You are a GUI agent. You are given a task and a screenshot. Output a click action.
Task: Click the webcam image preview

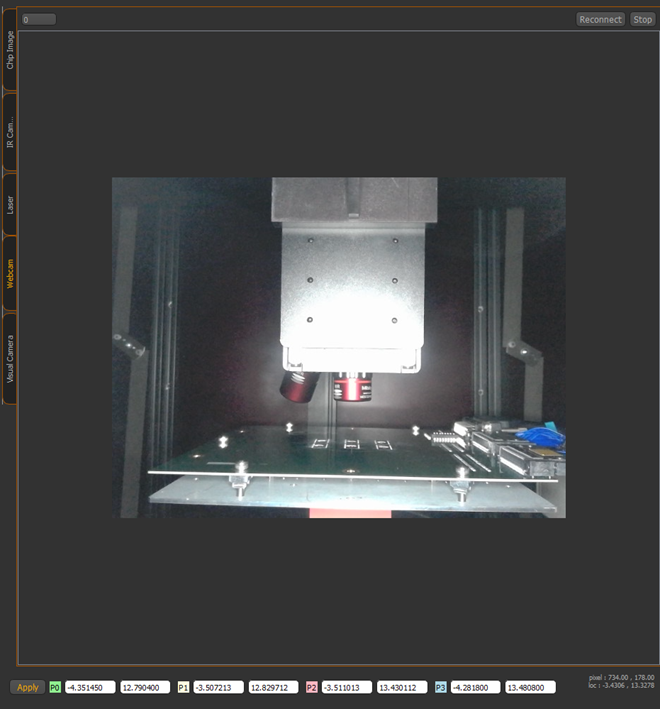pos(339,347)
